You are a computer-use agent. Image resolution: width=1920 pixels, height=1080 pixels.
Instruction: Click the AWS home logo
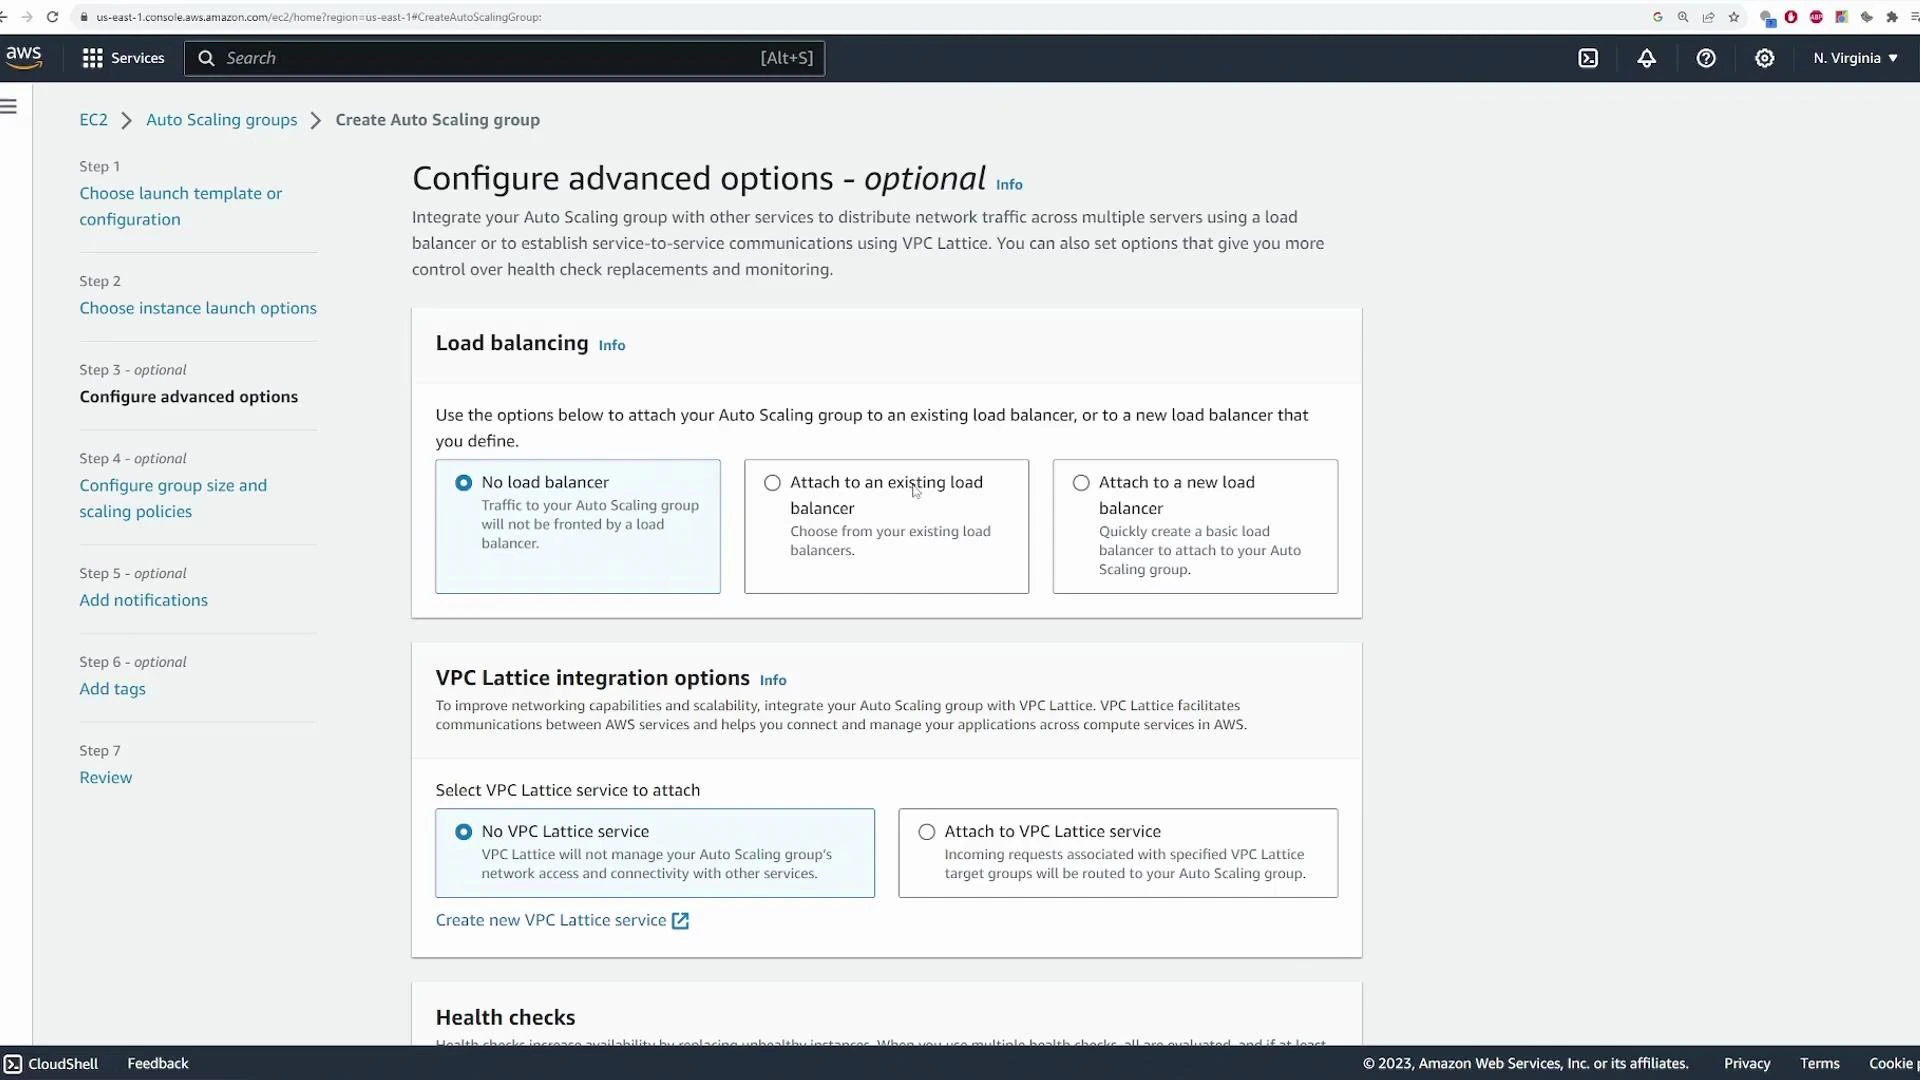pyautogui.click(x=24, y=57)
